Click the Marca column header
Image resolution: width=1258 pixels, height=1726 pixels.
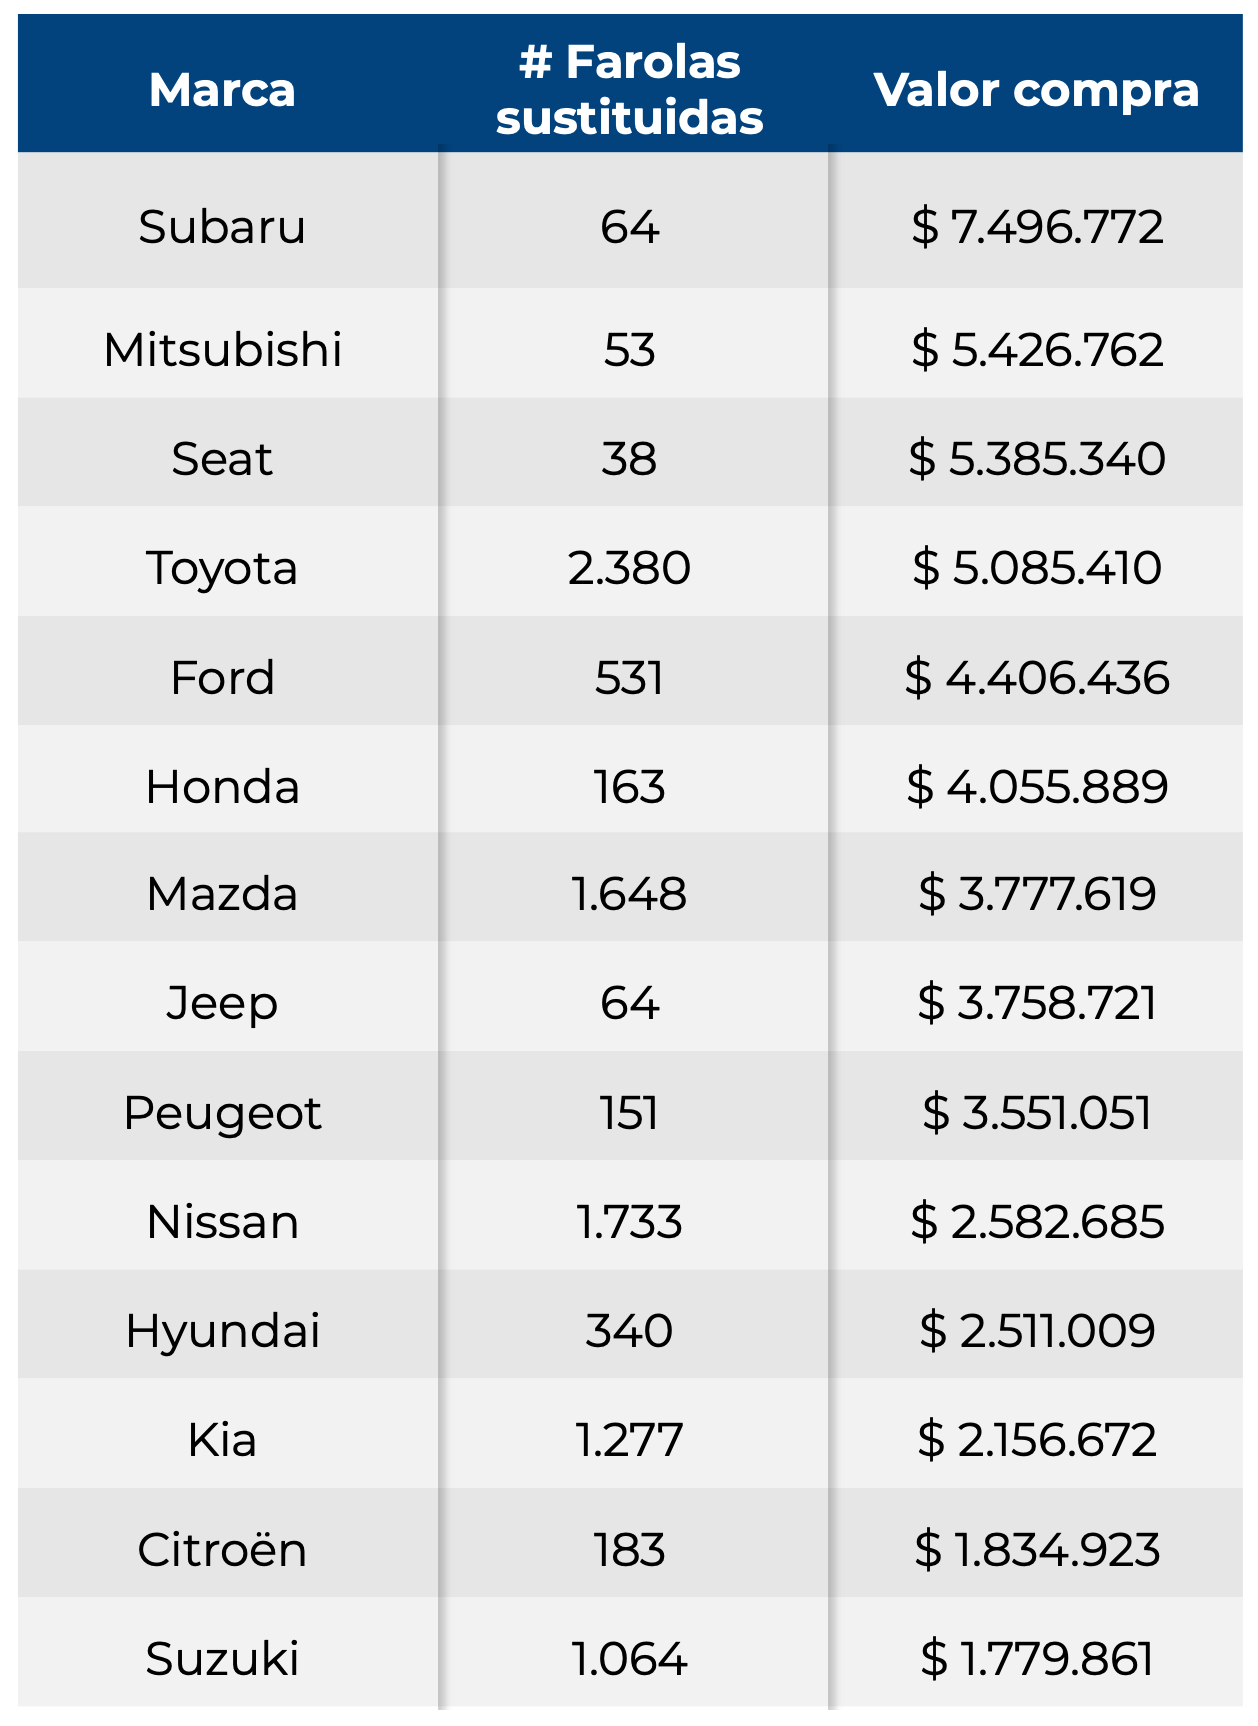pyautogui.click(x=222, y=90)
